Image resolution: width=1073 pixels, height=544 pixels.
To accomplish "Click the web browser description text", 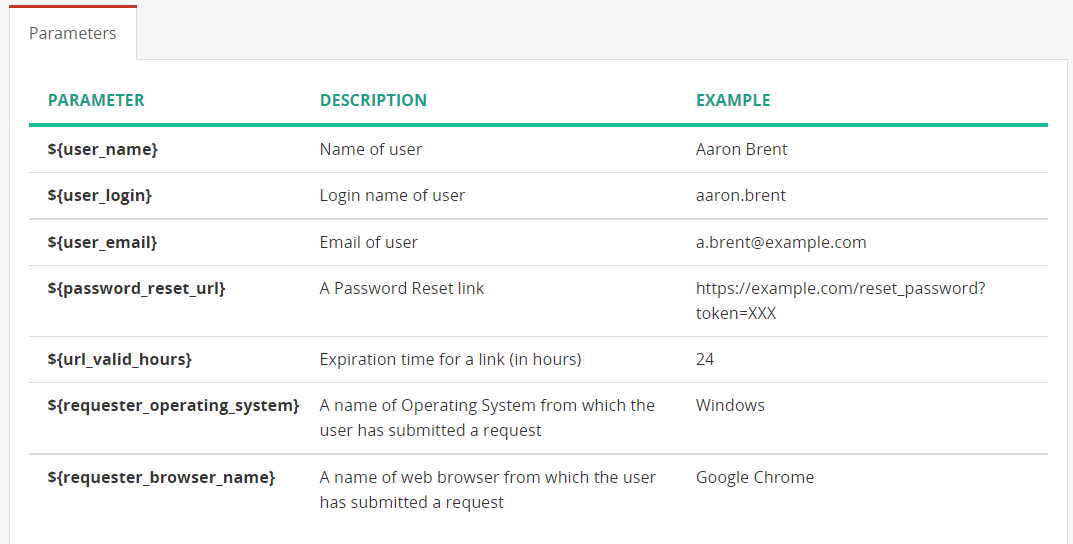I will point(488,489).
